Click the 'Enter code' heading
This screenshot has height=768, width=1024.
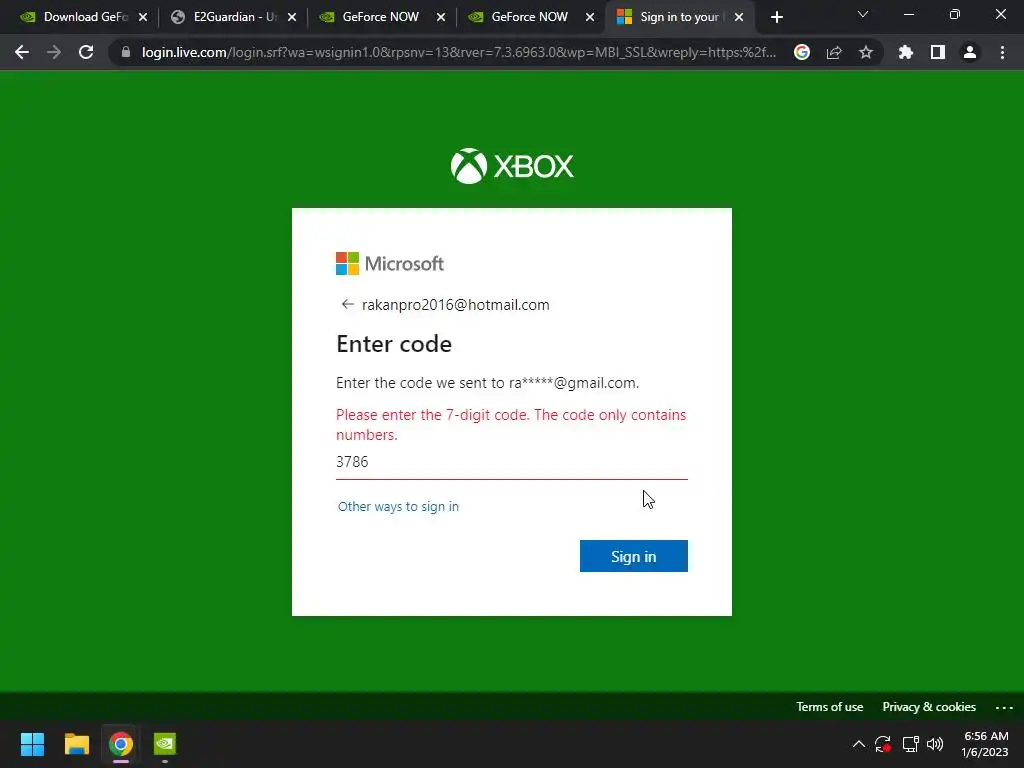[x=394, y=344]
